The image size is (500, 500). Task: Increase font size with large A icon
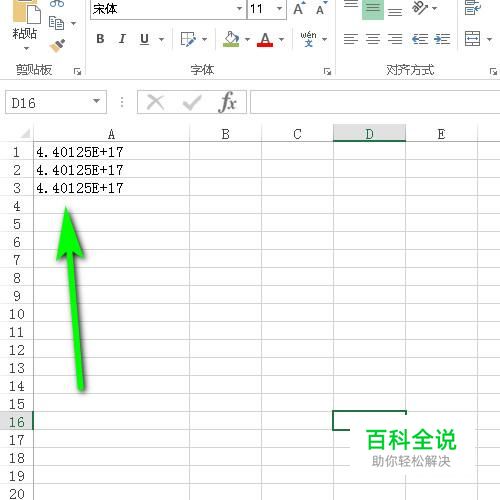coord(299,8)
